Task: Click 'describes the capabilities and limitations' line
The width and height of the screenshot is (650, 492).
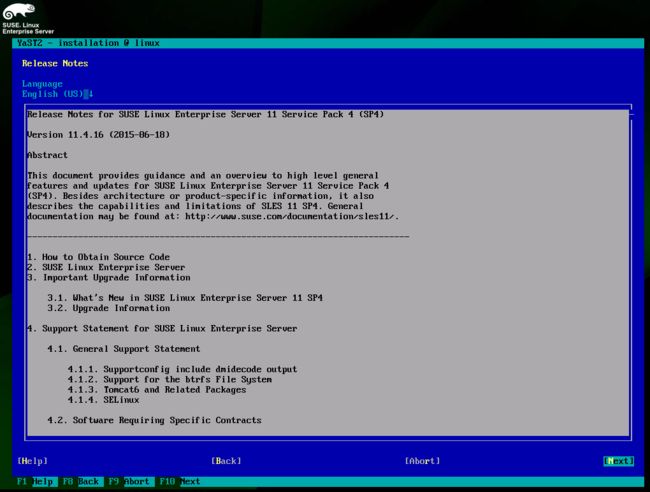Action: click(x=195, y=206)
